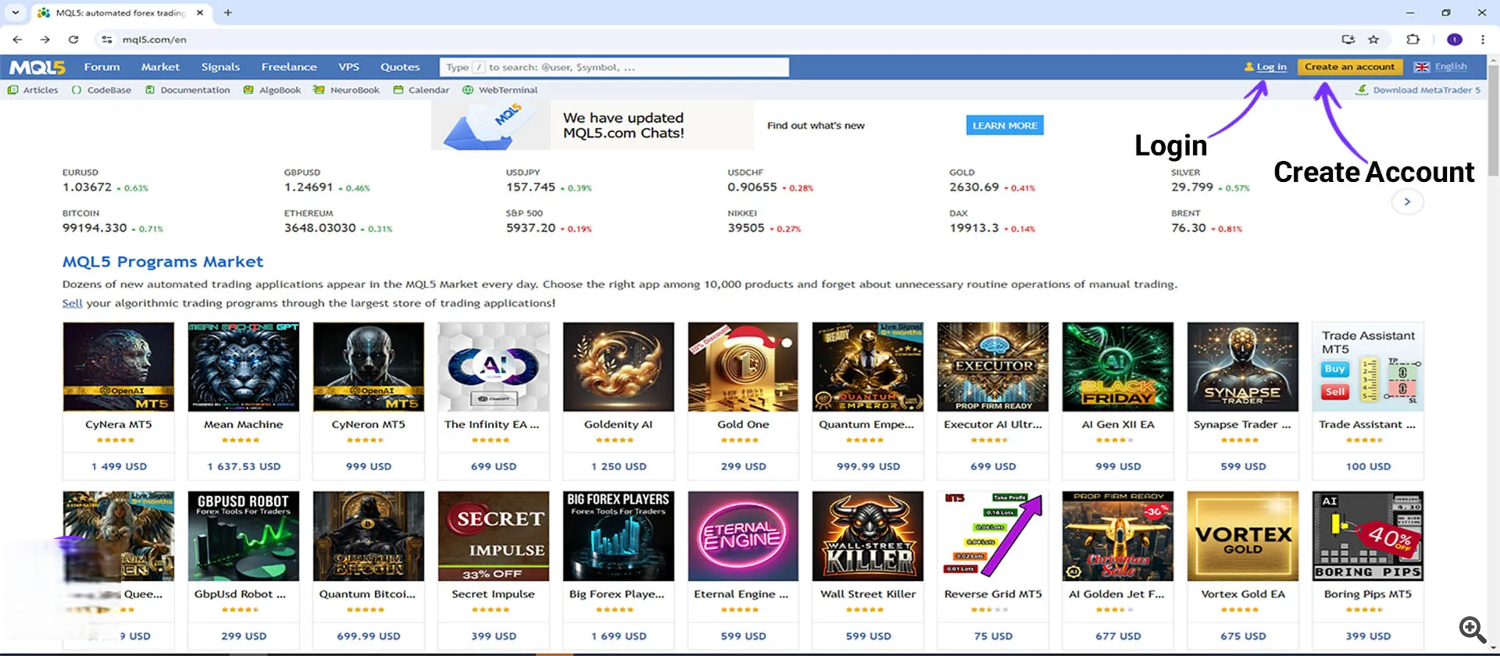This screenshot has width=1500, height=656.
Task: Open the Signals menu
Action: pos(220,67)
